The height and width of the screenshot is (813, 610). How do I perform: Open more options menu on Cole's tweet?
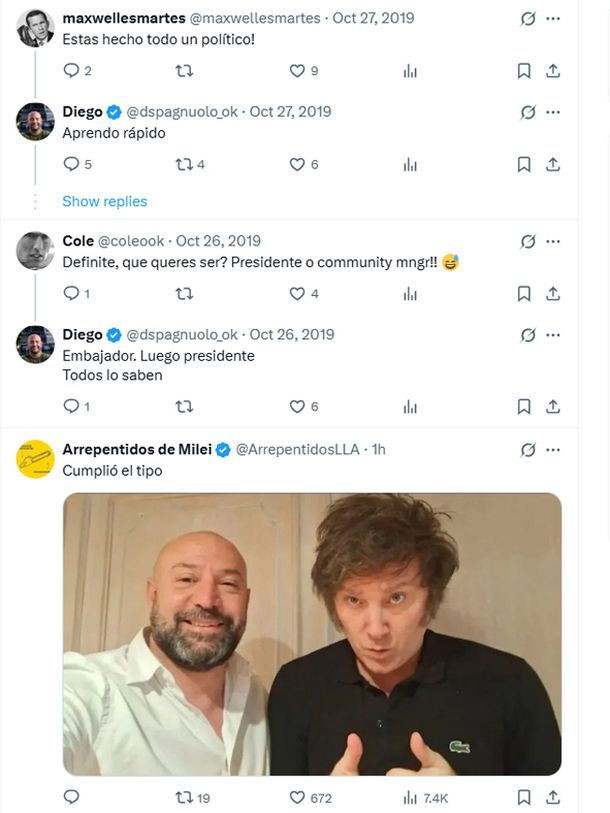(x=553, y=241)
